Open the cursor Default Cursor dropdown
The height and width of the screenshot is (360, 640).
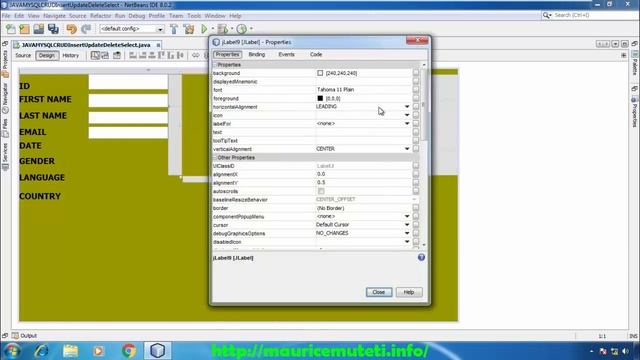tap(407, 224)
